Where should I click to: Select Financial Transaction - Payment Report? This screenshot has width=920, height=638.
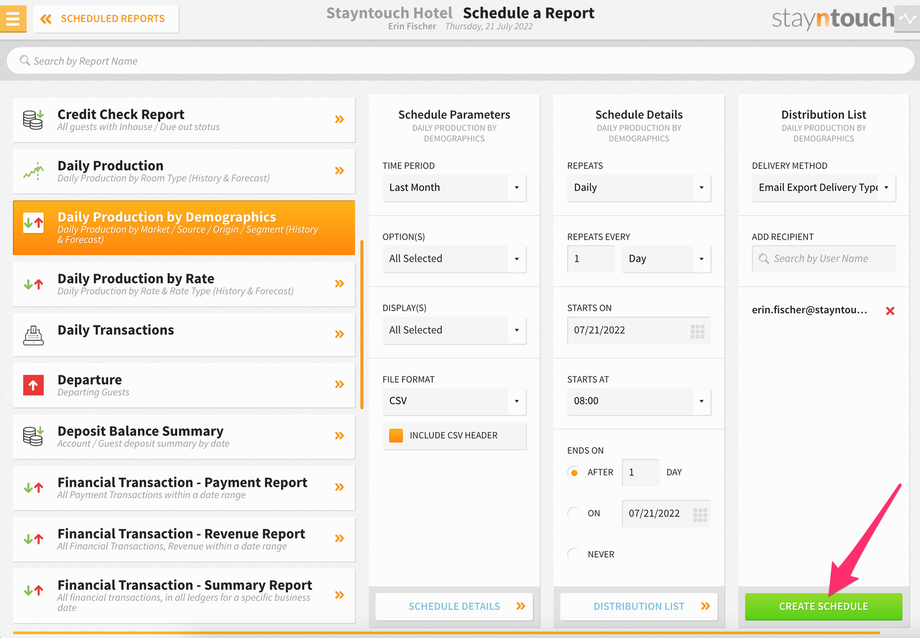(x=184, y=487)
